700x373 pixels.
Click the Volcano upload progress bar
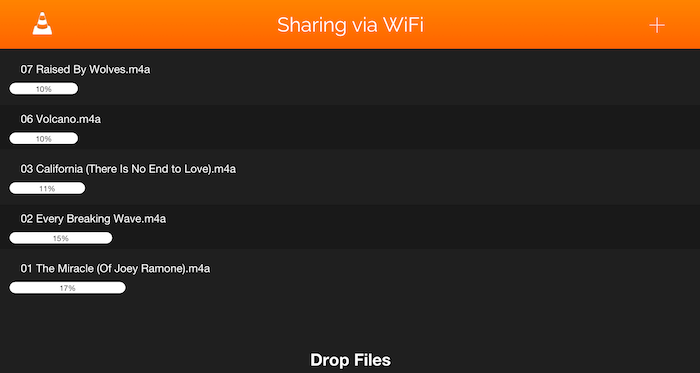point(44,139)
